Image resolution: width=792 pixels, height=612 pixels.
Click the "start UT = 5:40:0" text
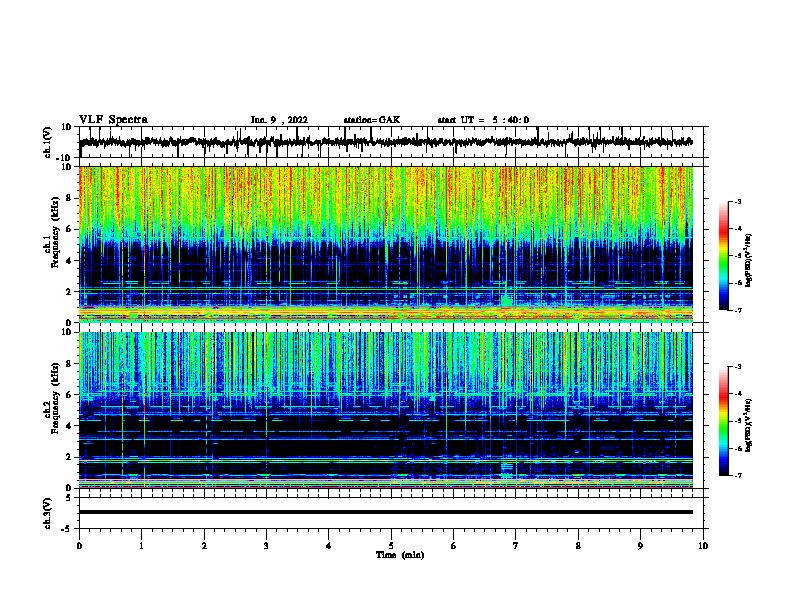483,120
